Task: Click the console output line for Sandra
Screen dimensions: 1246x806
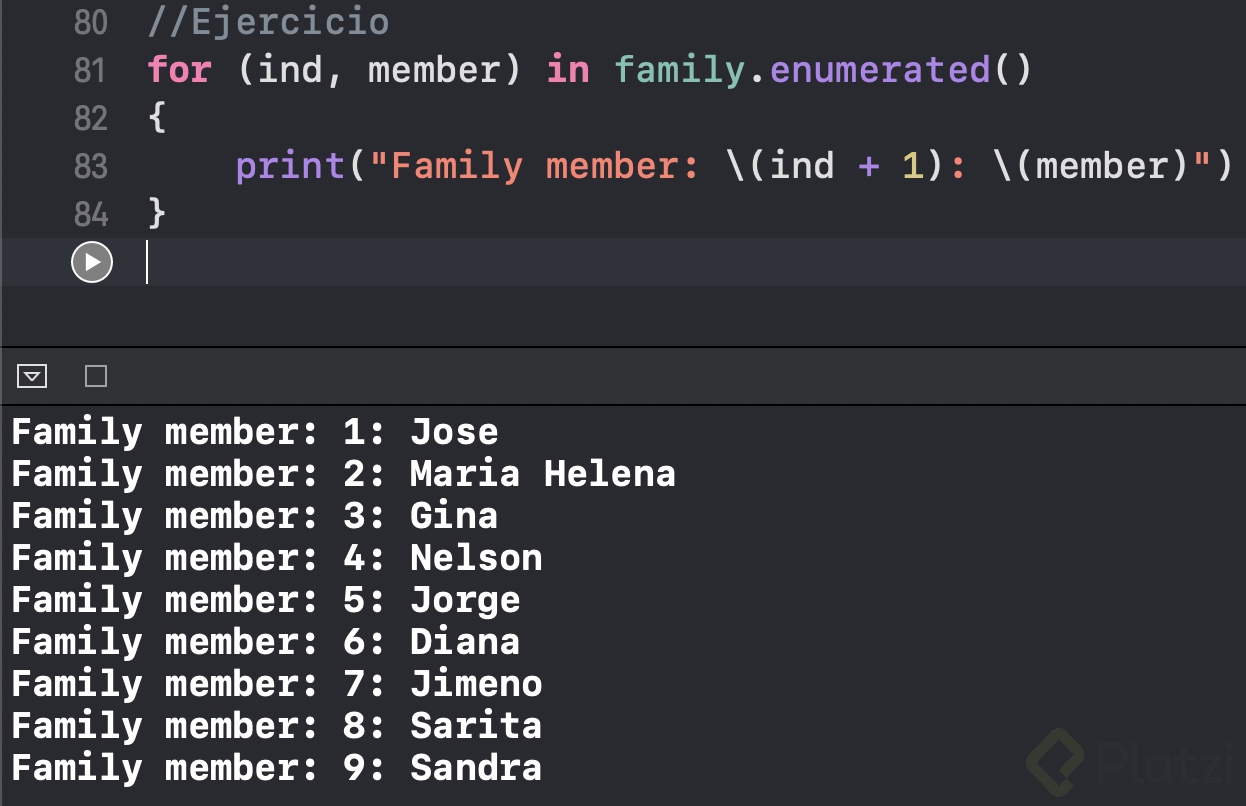Action: (276, 768)
